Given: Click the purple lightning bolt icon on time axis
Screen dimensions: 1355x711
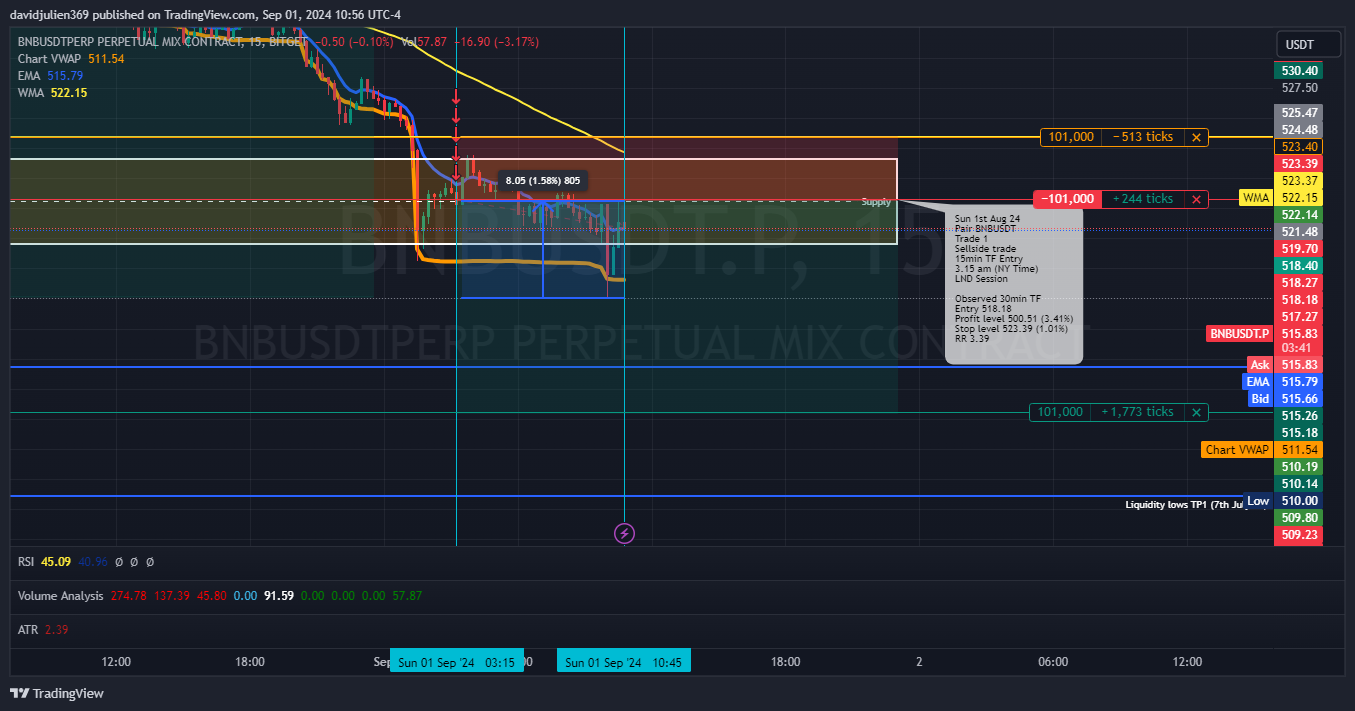Looking at the screenshot, I should tap(624, 533).
